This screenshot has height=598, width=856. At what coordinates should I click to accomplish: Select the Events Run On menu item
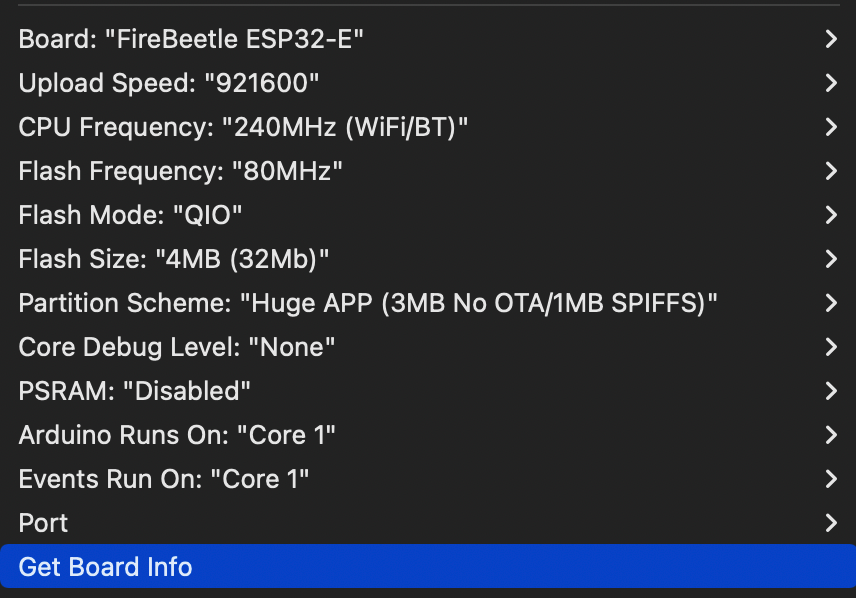[x=428, y=479]
